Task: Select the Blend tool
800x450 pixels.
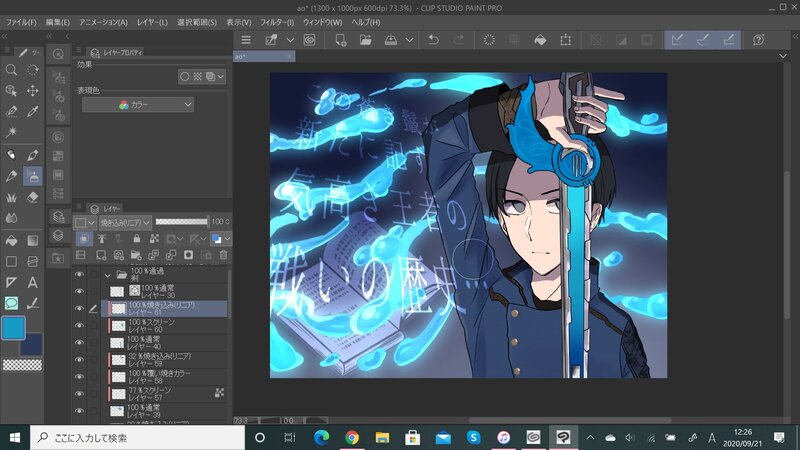Action: coord(11,218)
